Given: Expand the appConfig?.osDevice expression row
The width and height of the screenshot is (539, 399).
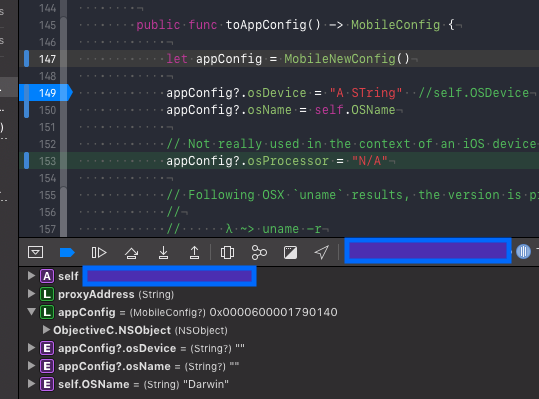Looking at the screenshot, I should (31, 348).
